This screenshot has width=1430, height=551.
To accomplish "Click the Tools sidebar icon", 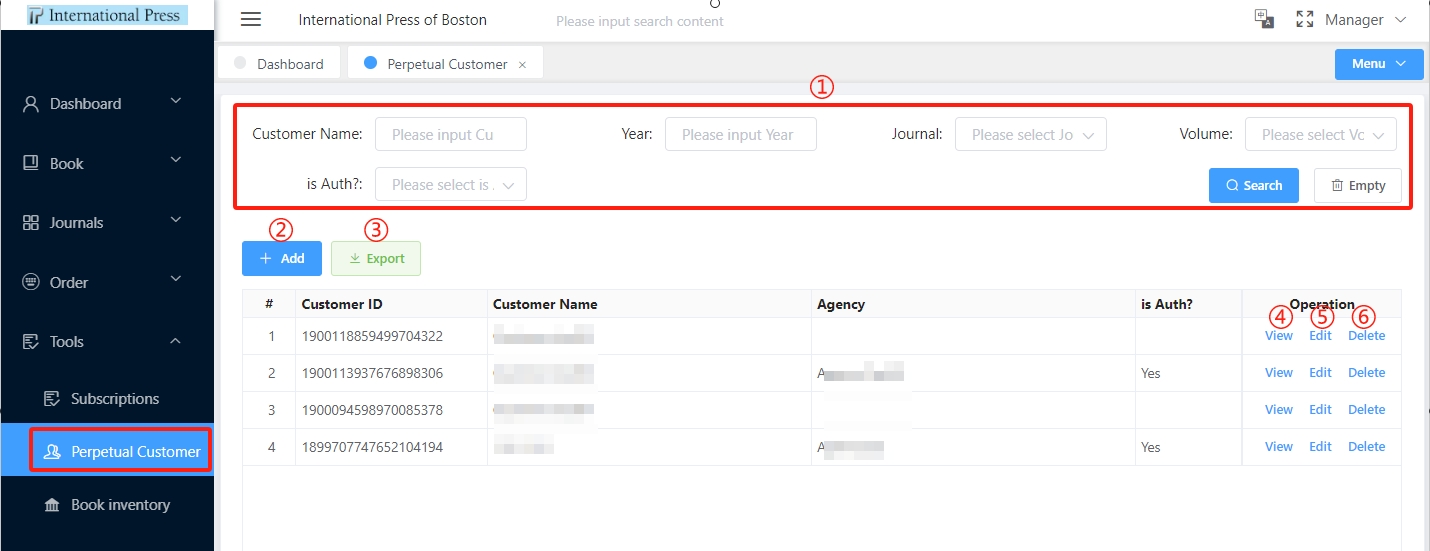I will (x=31, y=341).
